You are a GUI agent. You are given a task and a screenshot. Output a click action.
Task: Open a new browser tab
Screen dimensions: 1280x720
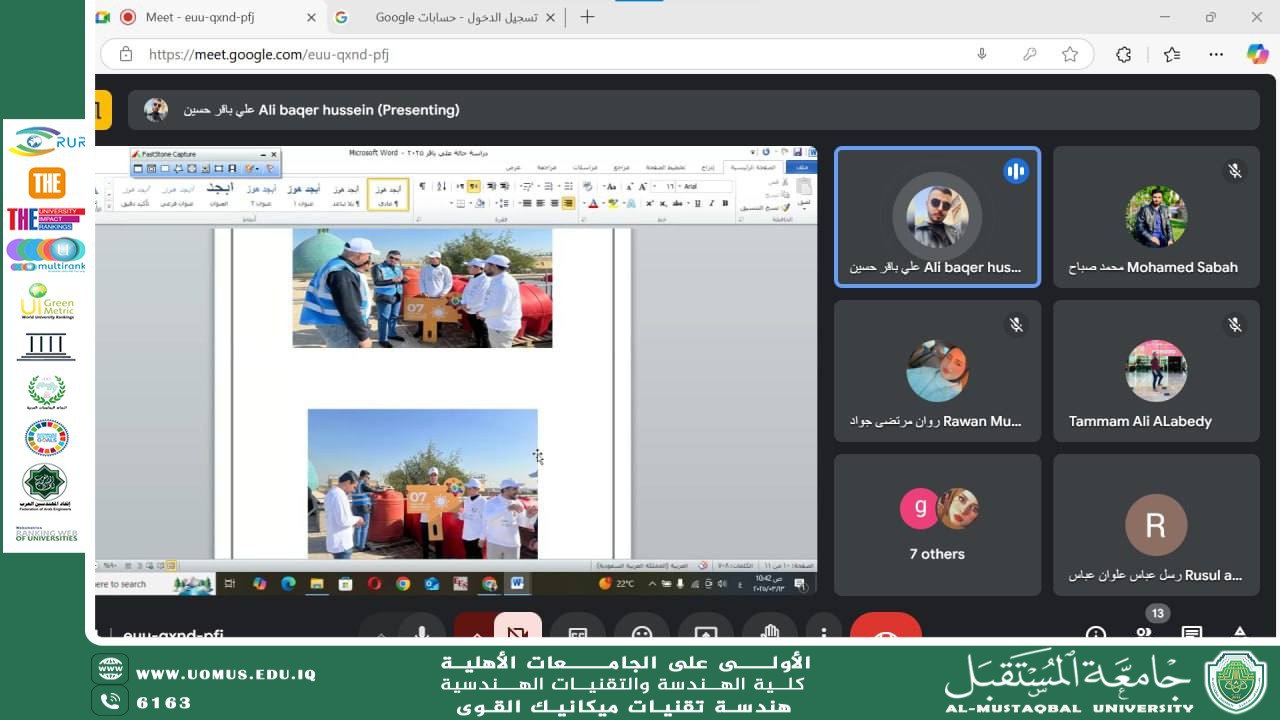coord(587,17)
